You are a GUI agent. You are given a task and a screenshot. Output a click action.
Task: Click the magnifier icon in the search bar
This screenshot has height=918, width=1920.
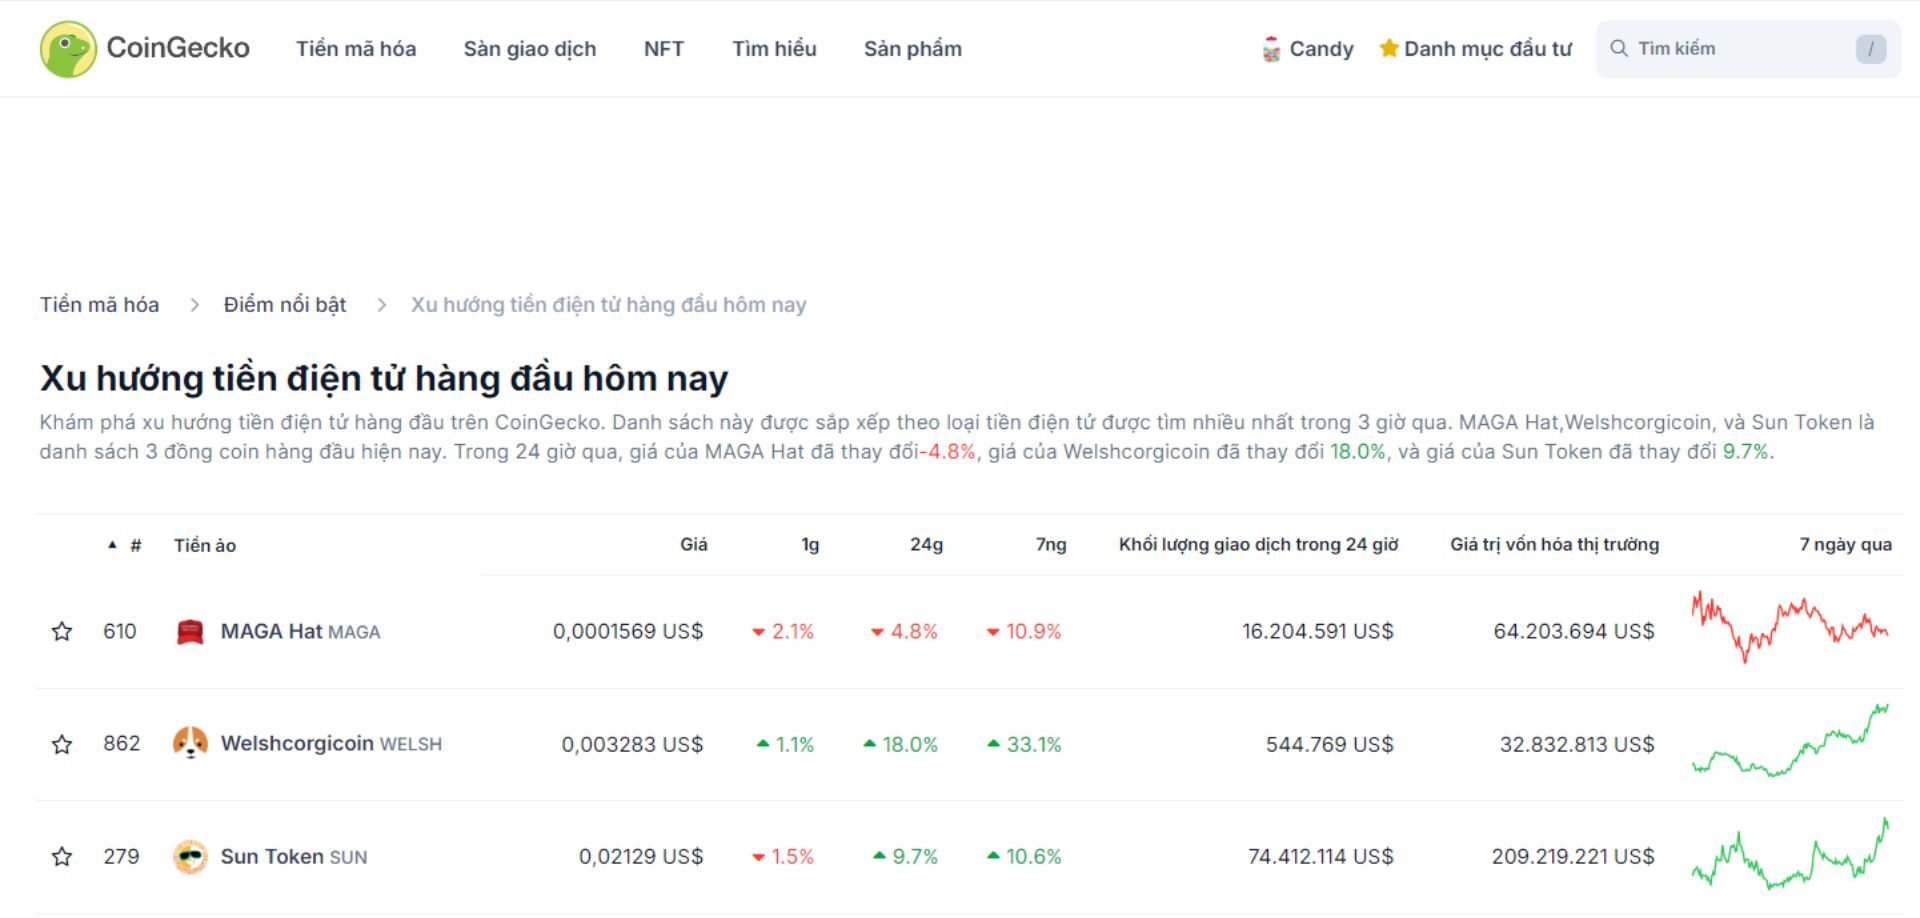click(x=1621, y=47)
